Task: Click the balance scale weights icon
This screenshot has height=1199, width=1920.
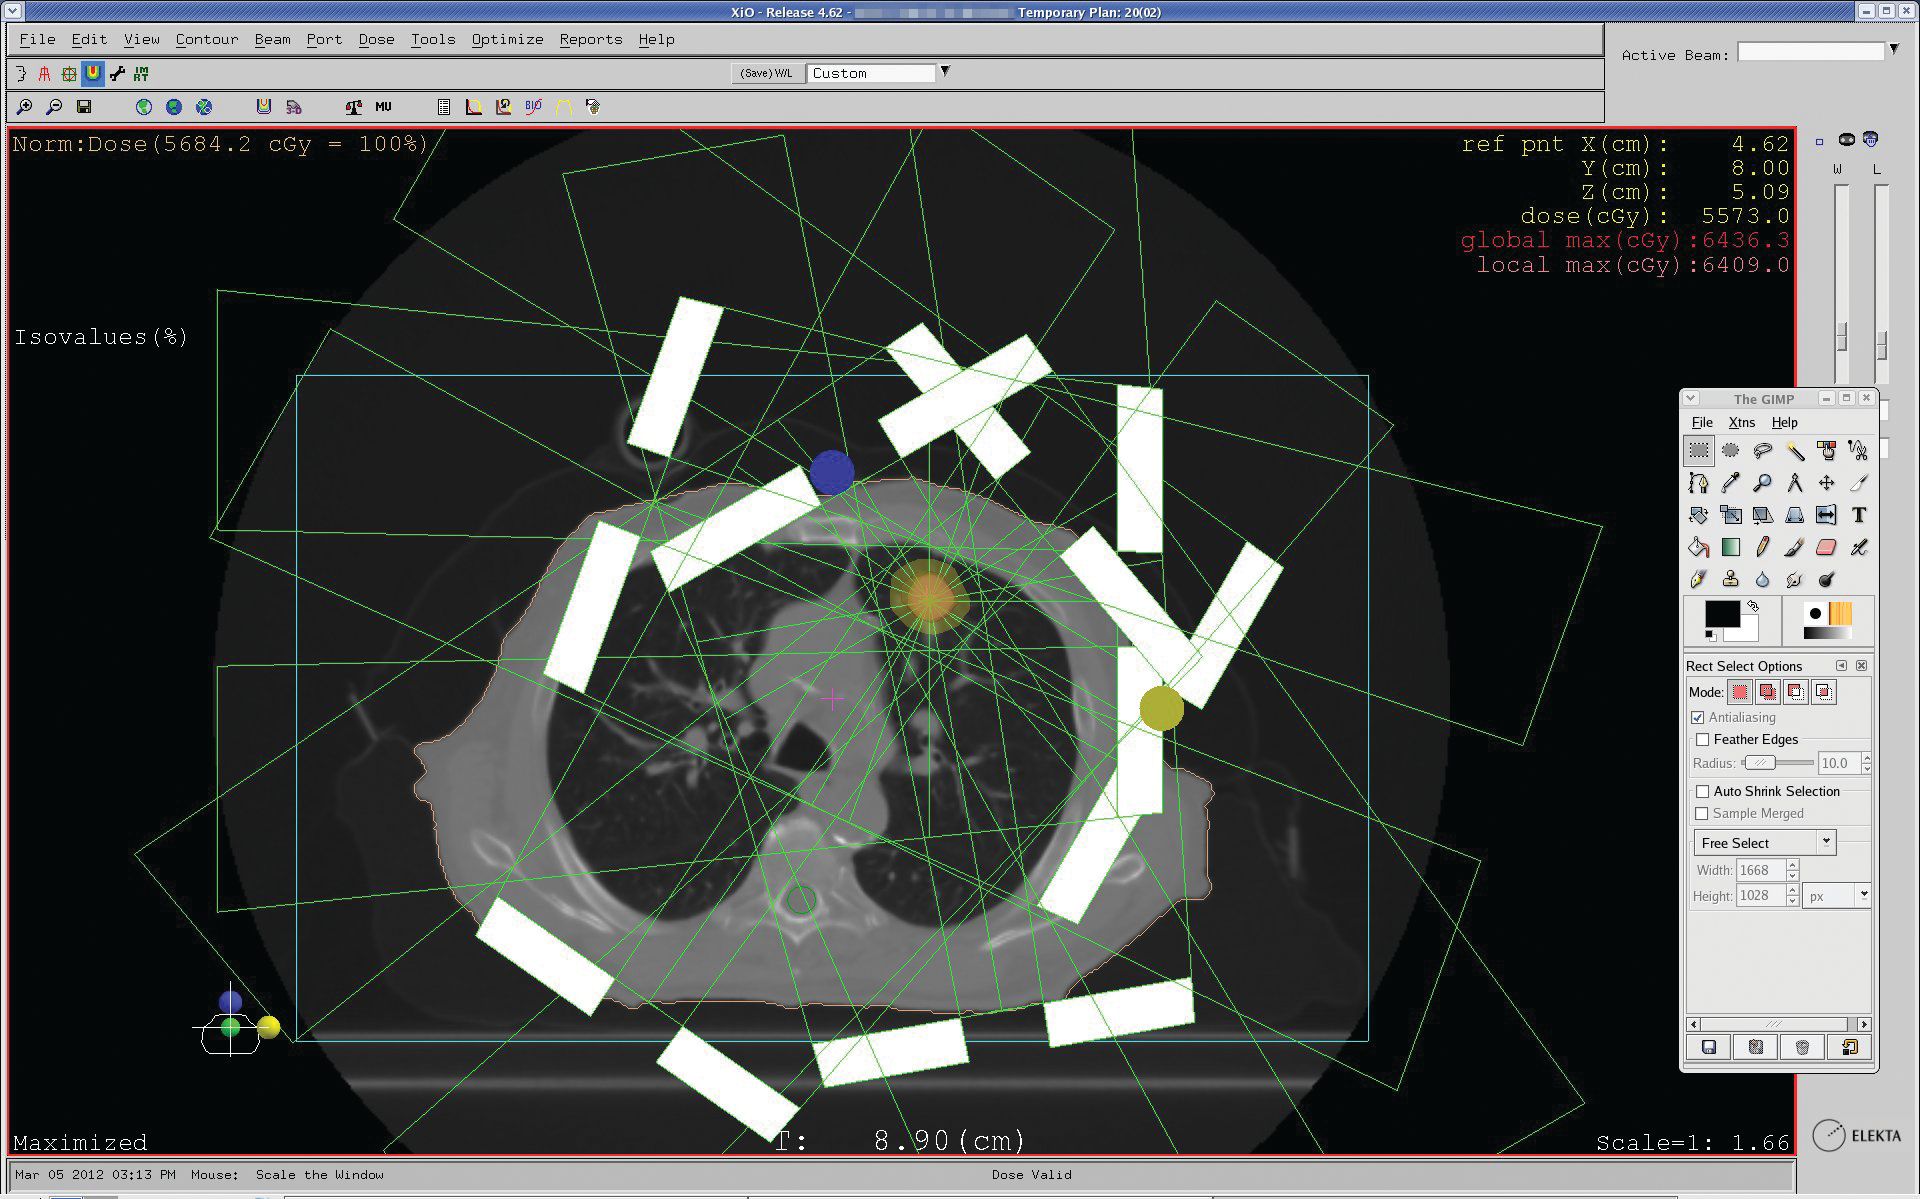Action: coord(354,106)
